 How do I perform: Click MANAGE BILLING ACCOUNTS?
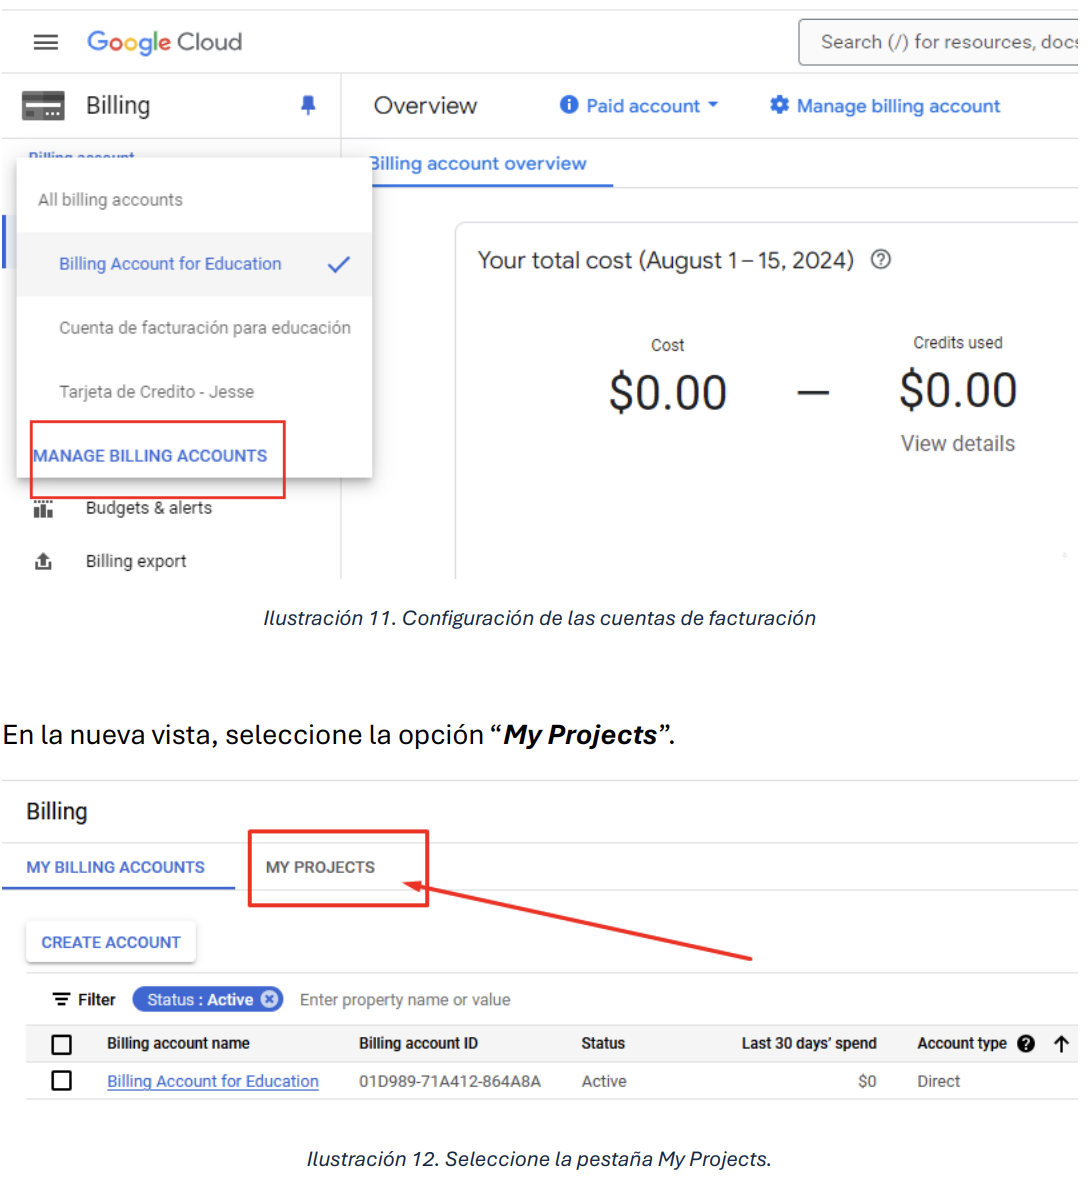pos(150,456)
